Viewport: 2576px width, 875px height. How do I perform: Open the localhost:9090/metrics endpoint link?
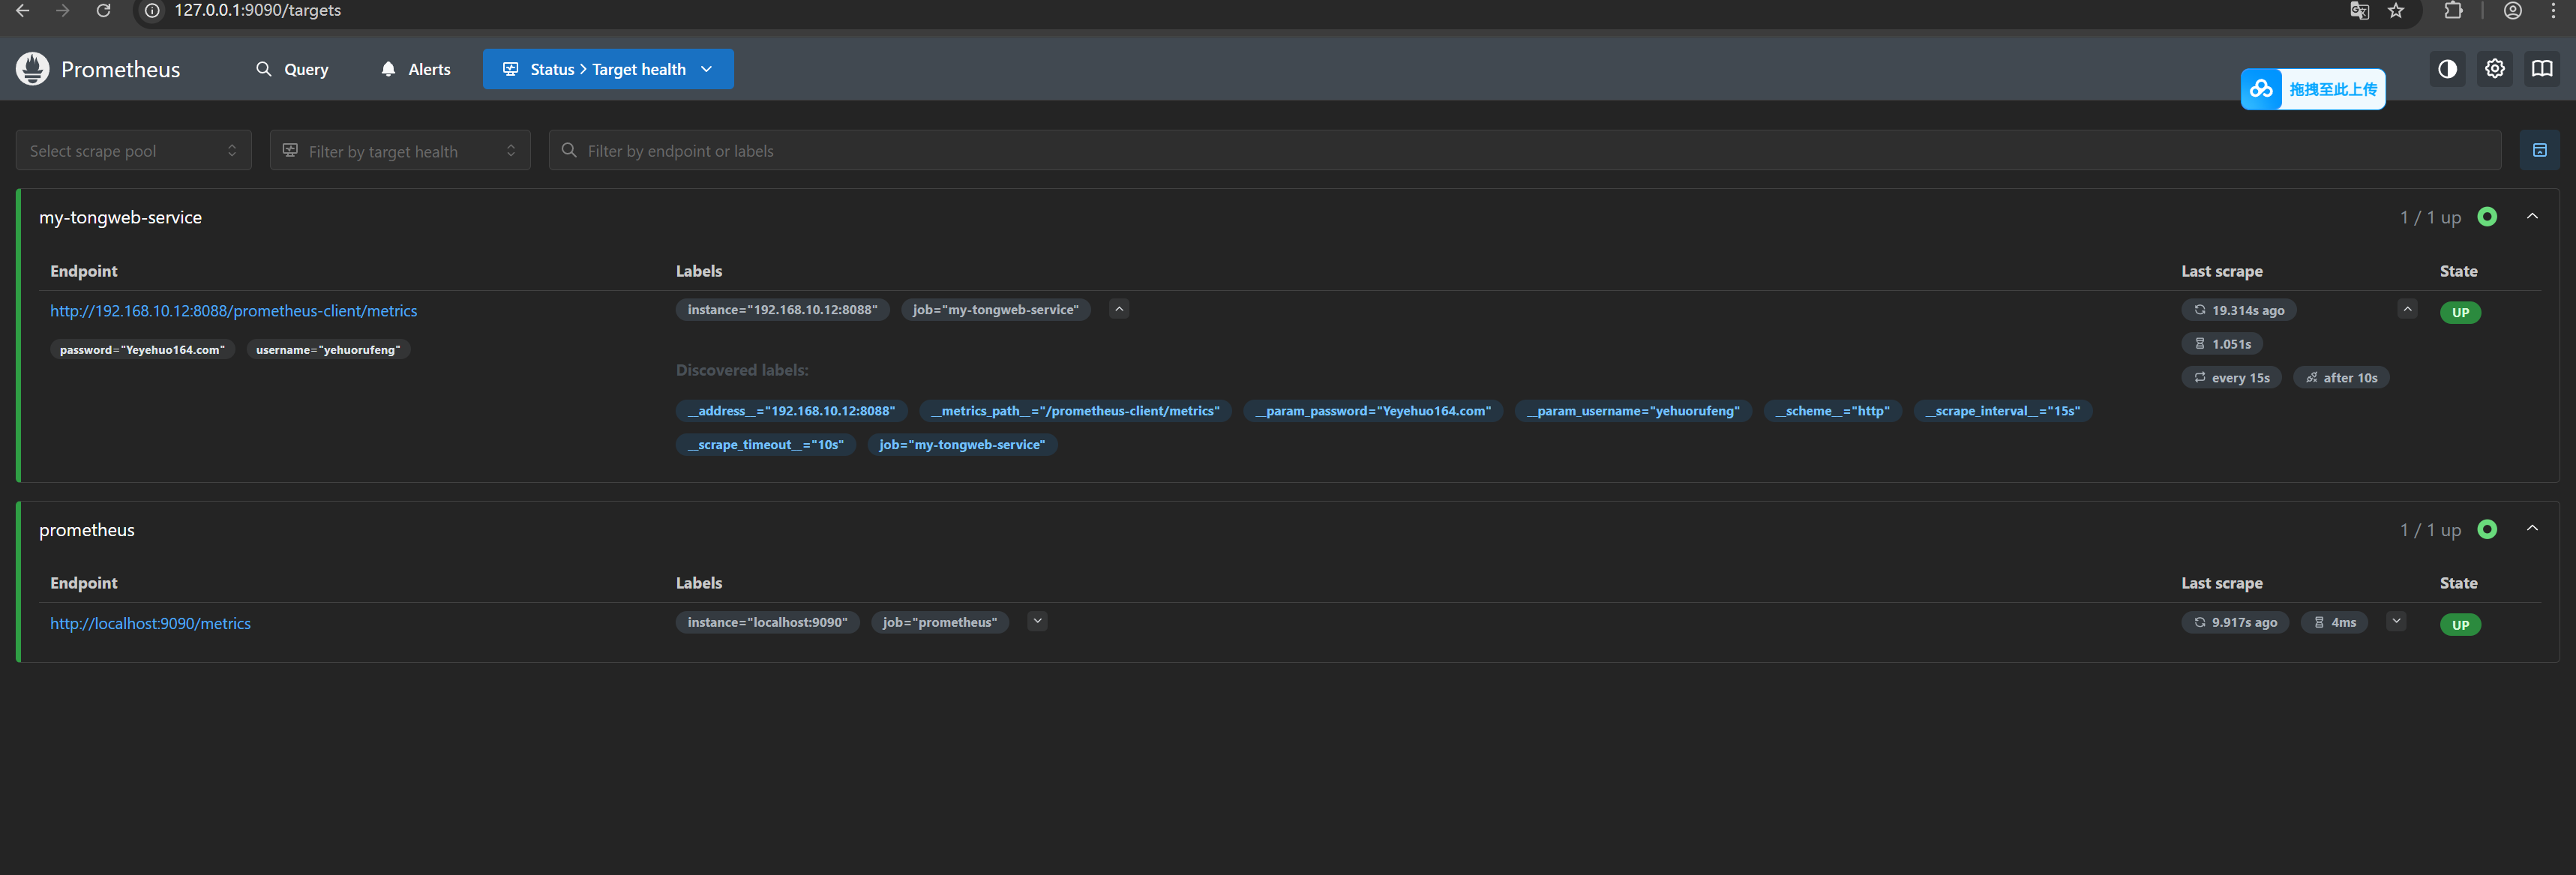150,623
